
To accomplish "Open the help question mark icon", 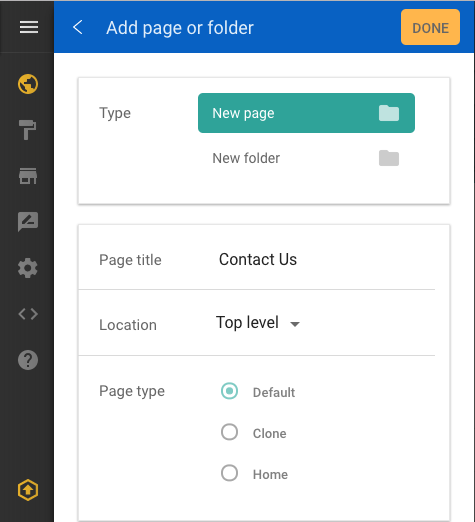I will click(28, 360).
